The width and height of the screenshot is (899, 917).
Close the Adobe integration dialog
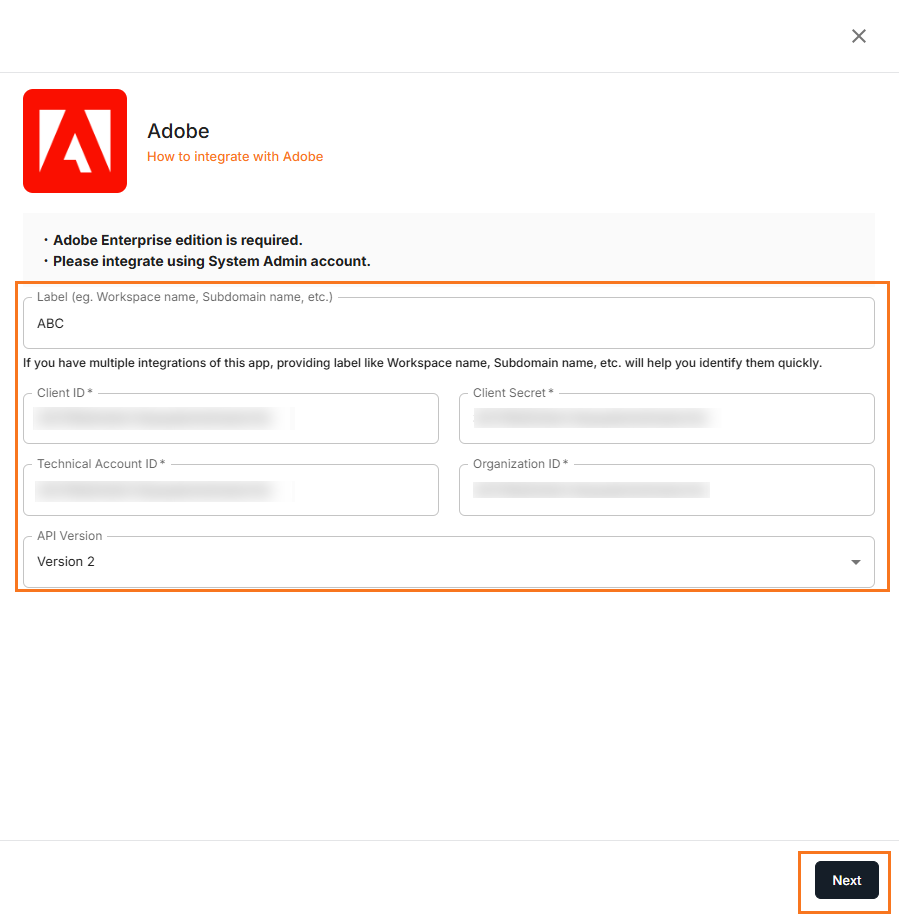coord(858,36)
